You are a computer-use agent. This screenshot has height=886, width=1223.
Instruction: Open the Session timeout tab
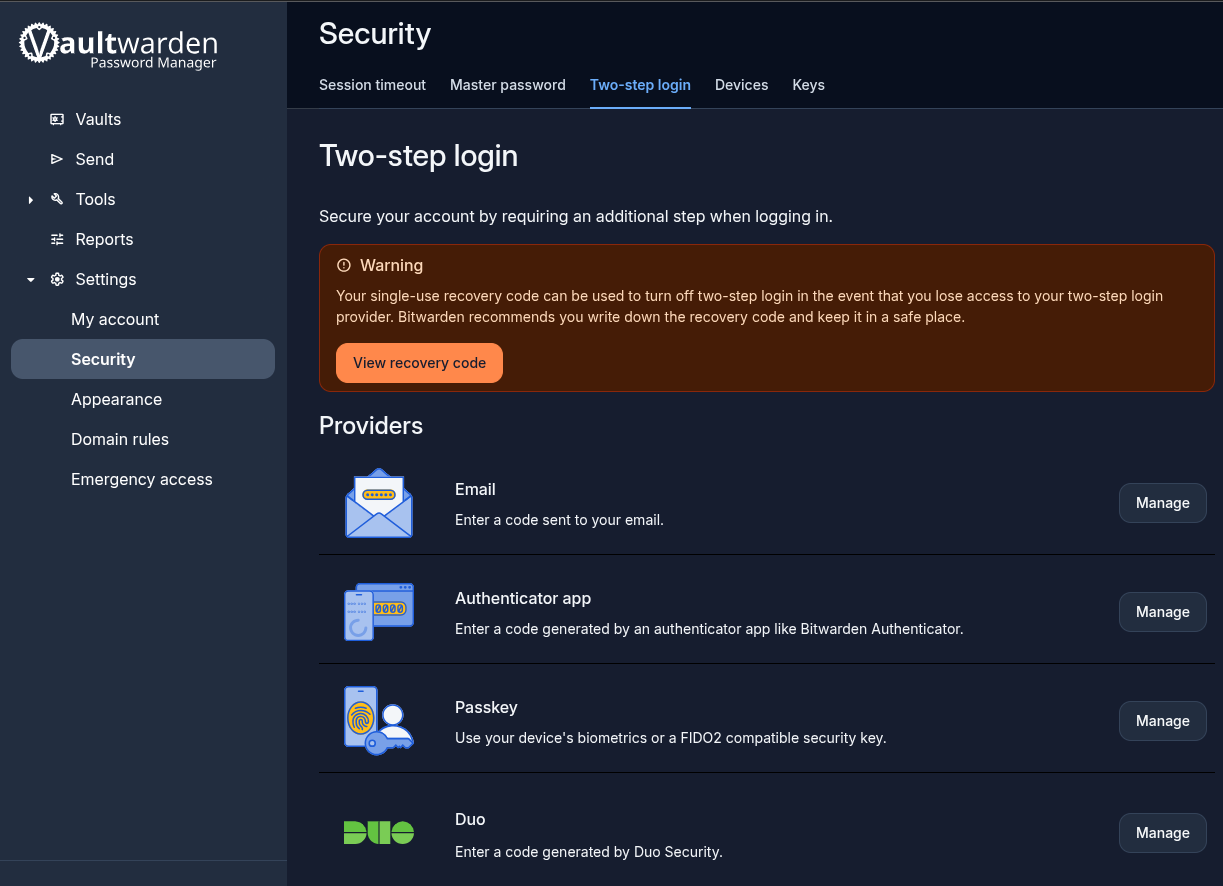tap(372, 85)
